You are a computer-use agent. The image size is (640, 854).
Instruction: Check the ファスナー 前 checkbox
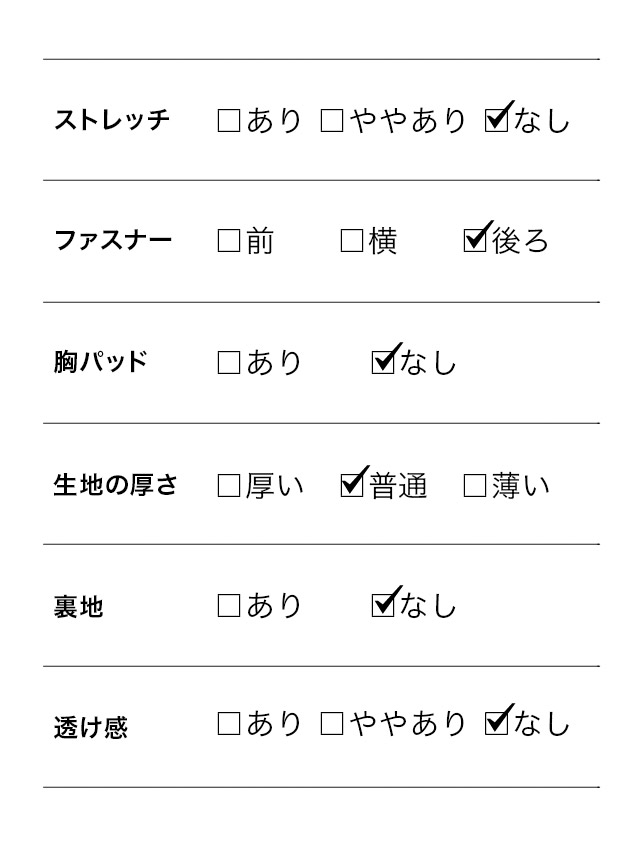[229, 241]
